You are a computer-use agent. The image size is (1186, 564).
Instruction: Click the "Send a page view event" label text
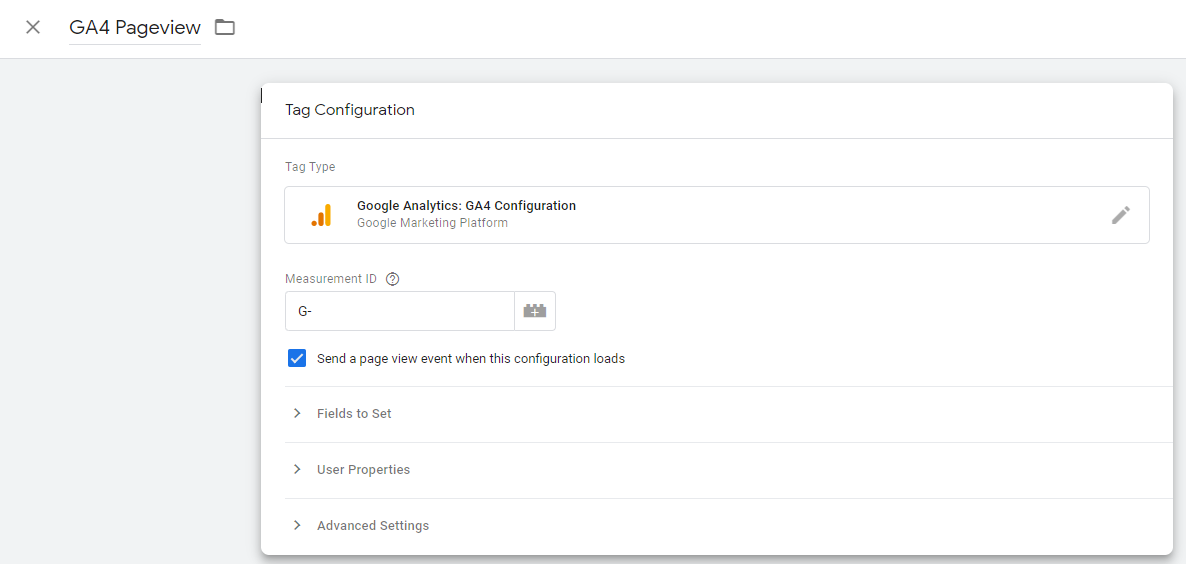coord(470,358)
